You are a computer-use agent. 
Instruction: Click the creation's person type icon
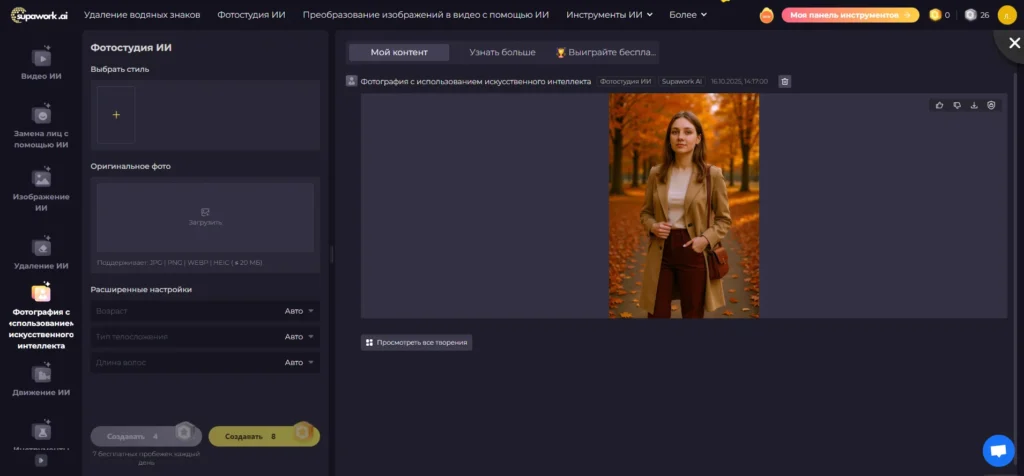[351, 82]
